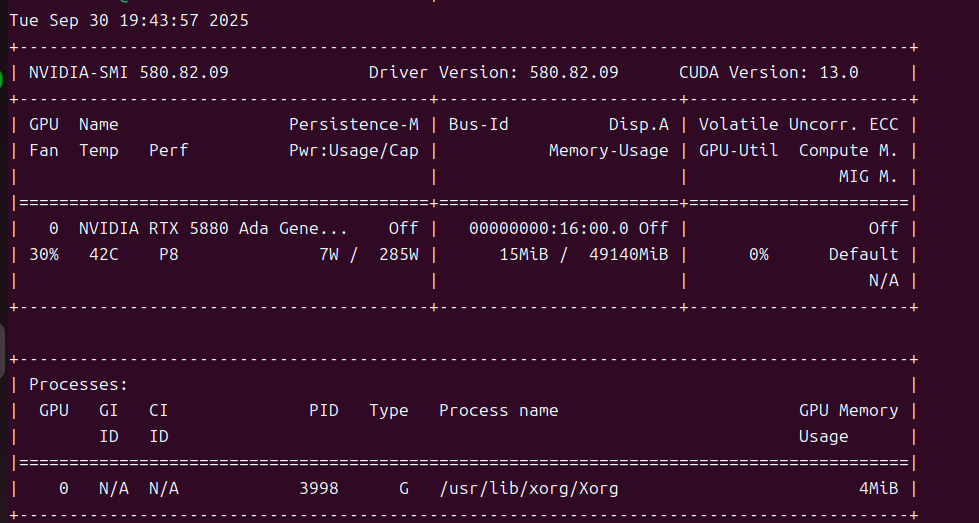
Task: Select the 'NVIDIA-SMI 580.82.09' text
Action: [x=129, y=72]
